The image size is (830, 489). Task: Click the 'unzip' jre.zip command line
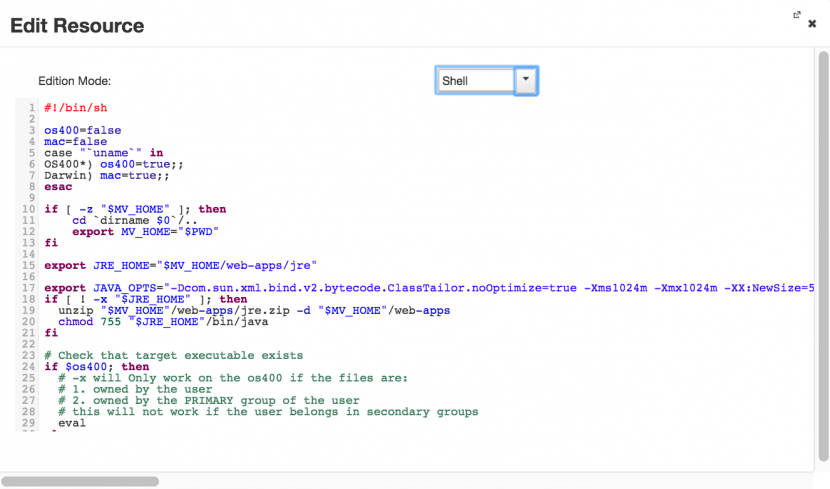(254, 310)
